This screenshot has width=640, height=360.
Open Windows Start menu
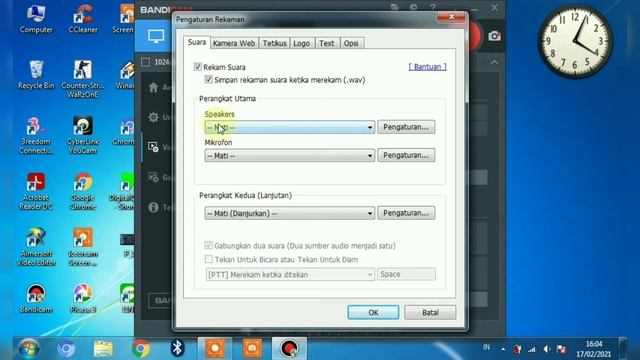click(29, 349)
